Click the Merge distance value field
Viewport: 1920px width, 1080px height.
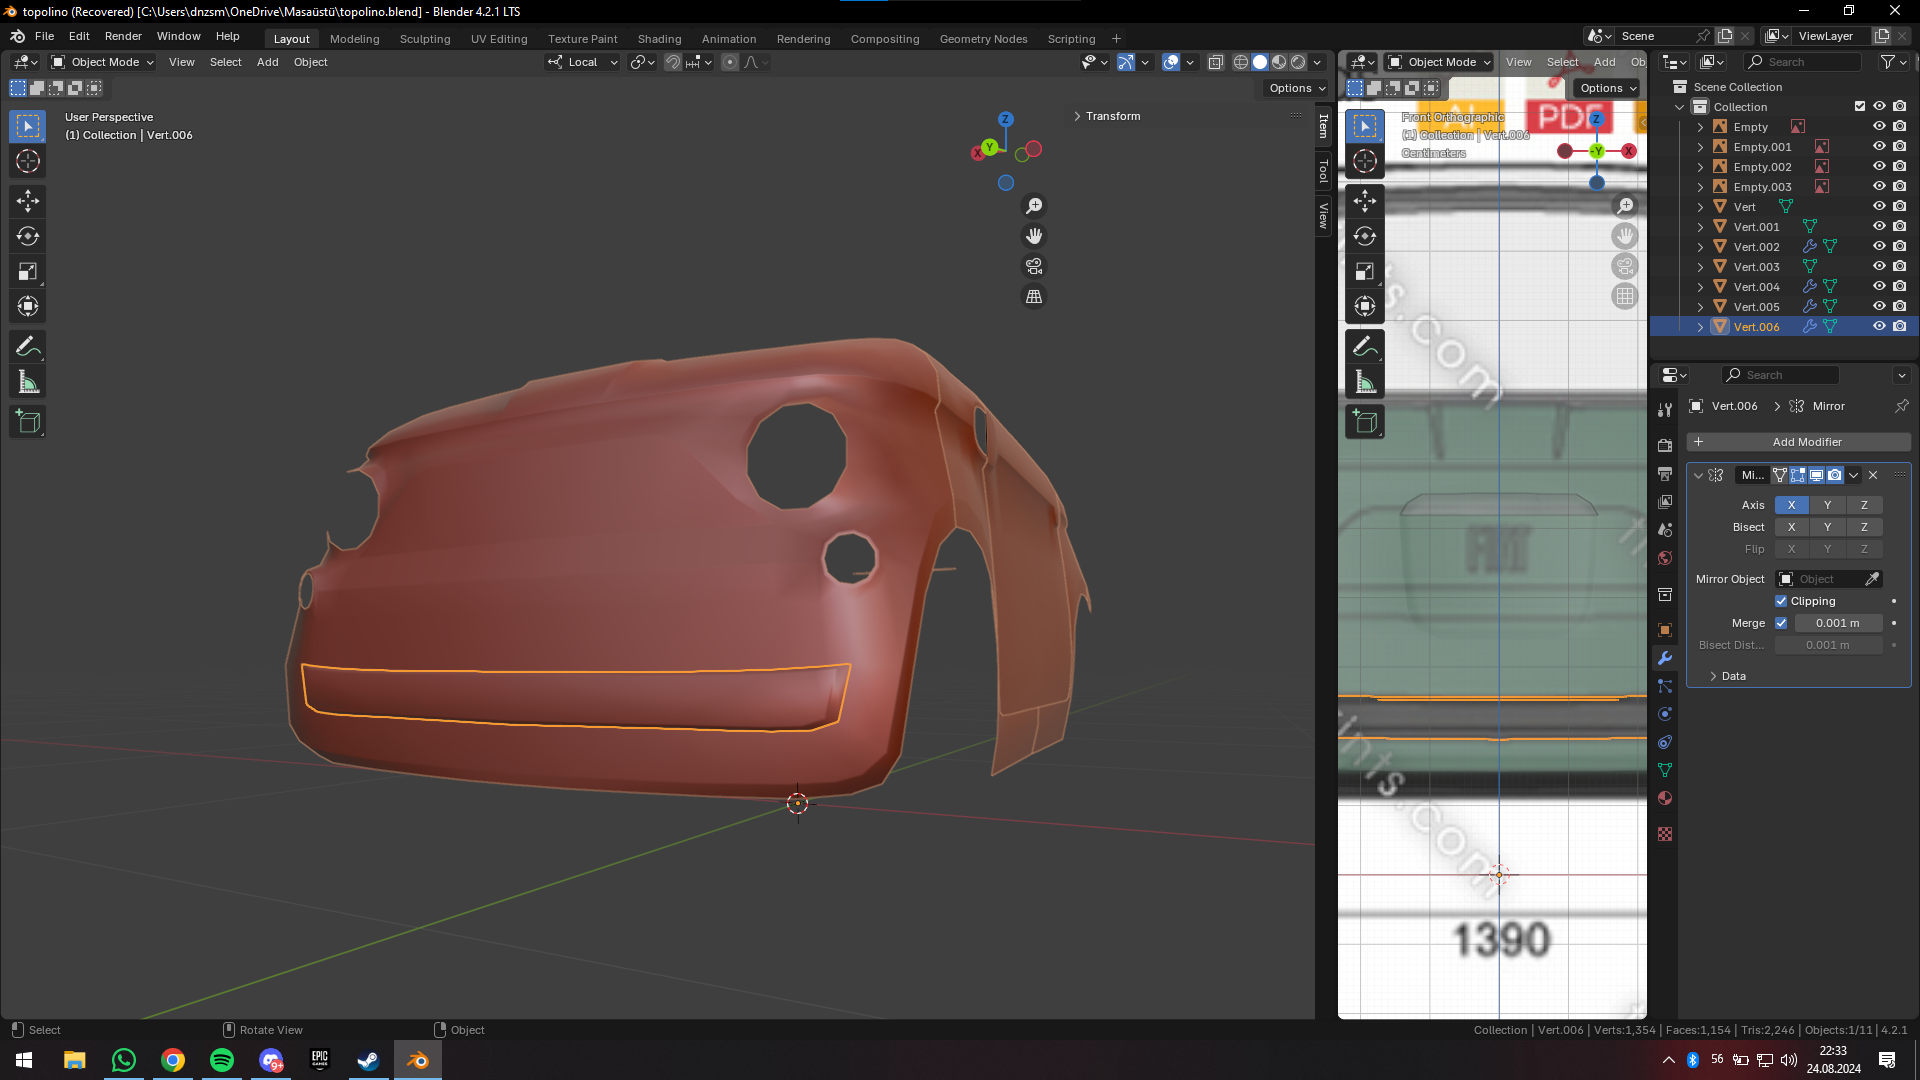pyautogui.click(x=1837, y=623)
